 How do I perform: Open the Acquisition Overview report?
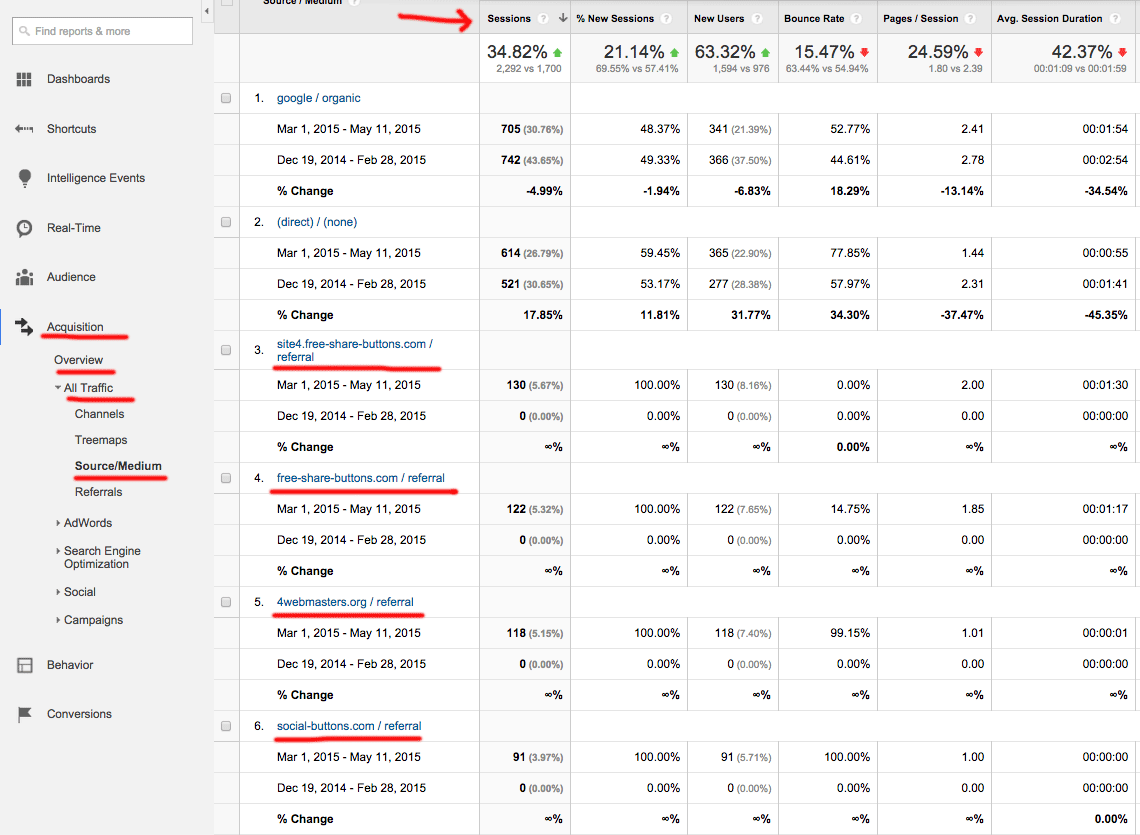[79, 360]
